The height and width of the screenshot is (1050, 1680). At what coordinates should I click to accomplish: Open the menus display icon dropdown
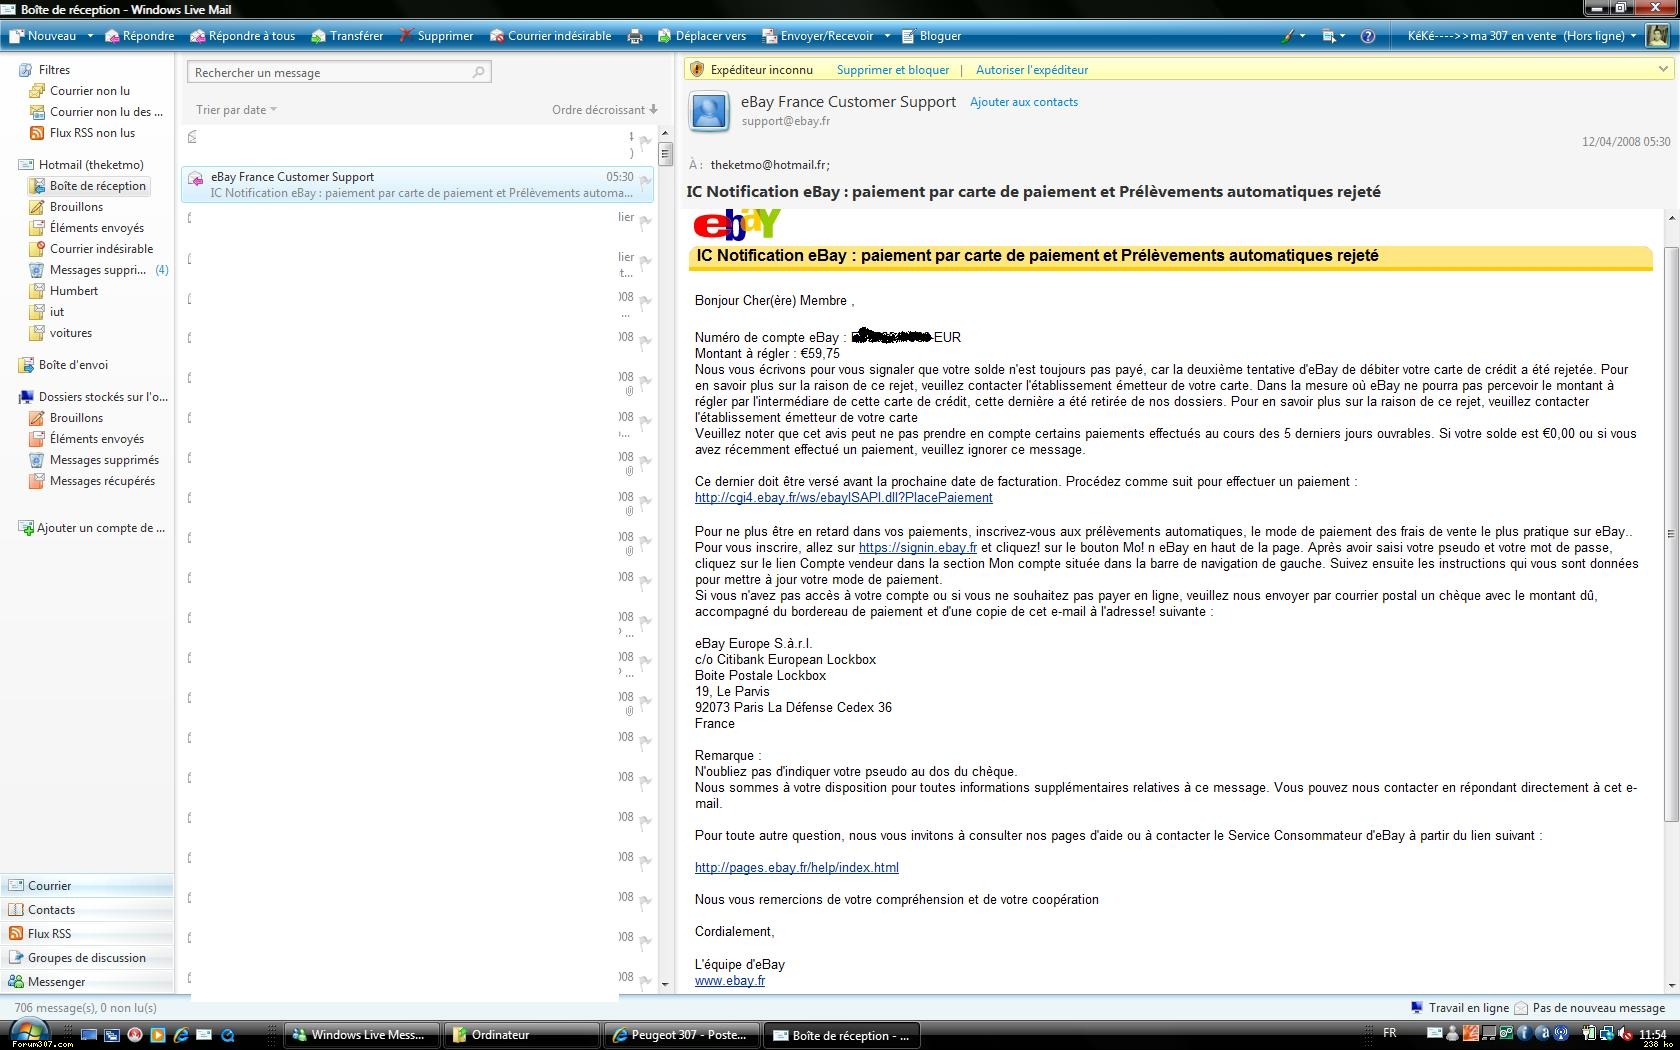coord(1334,36)
